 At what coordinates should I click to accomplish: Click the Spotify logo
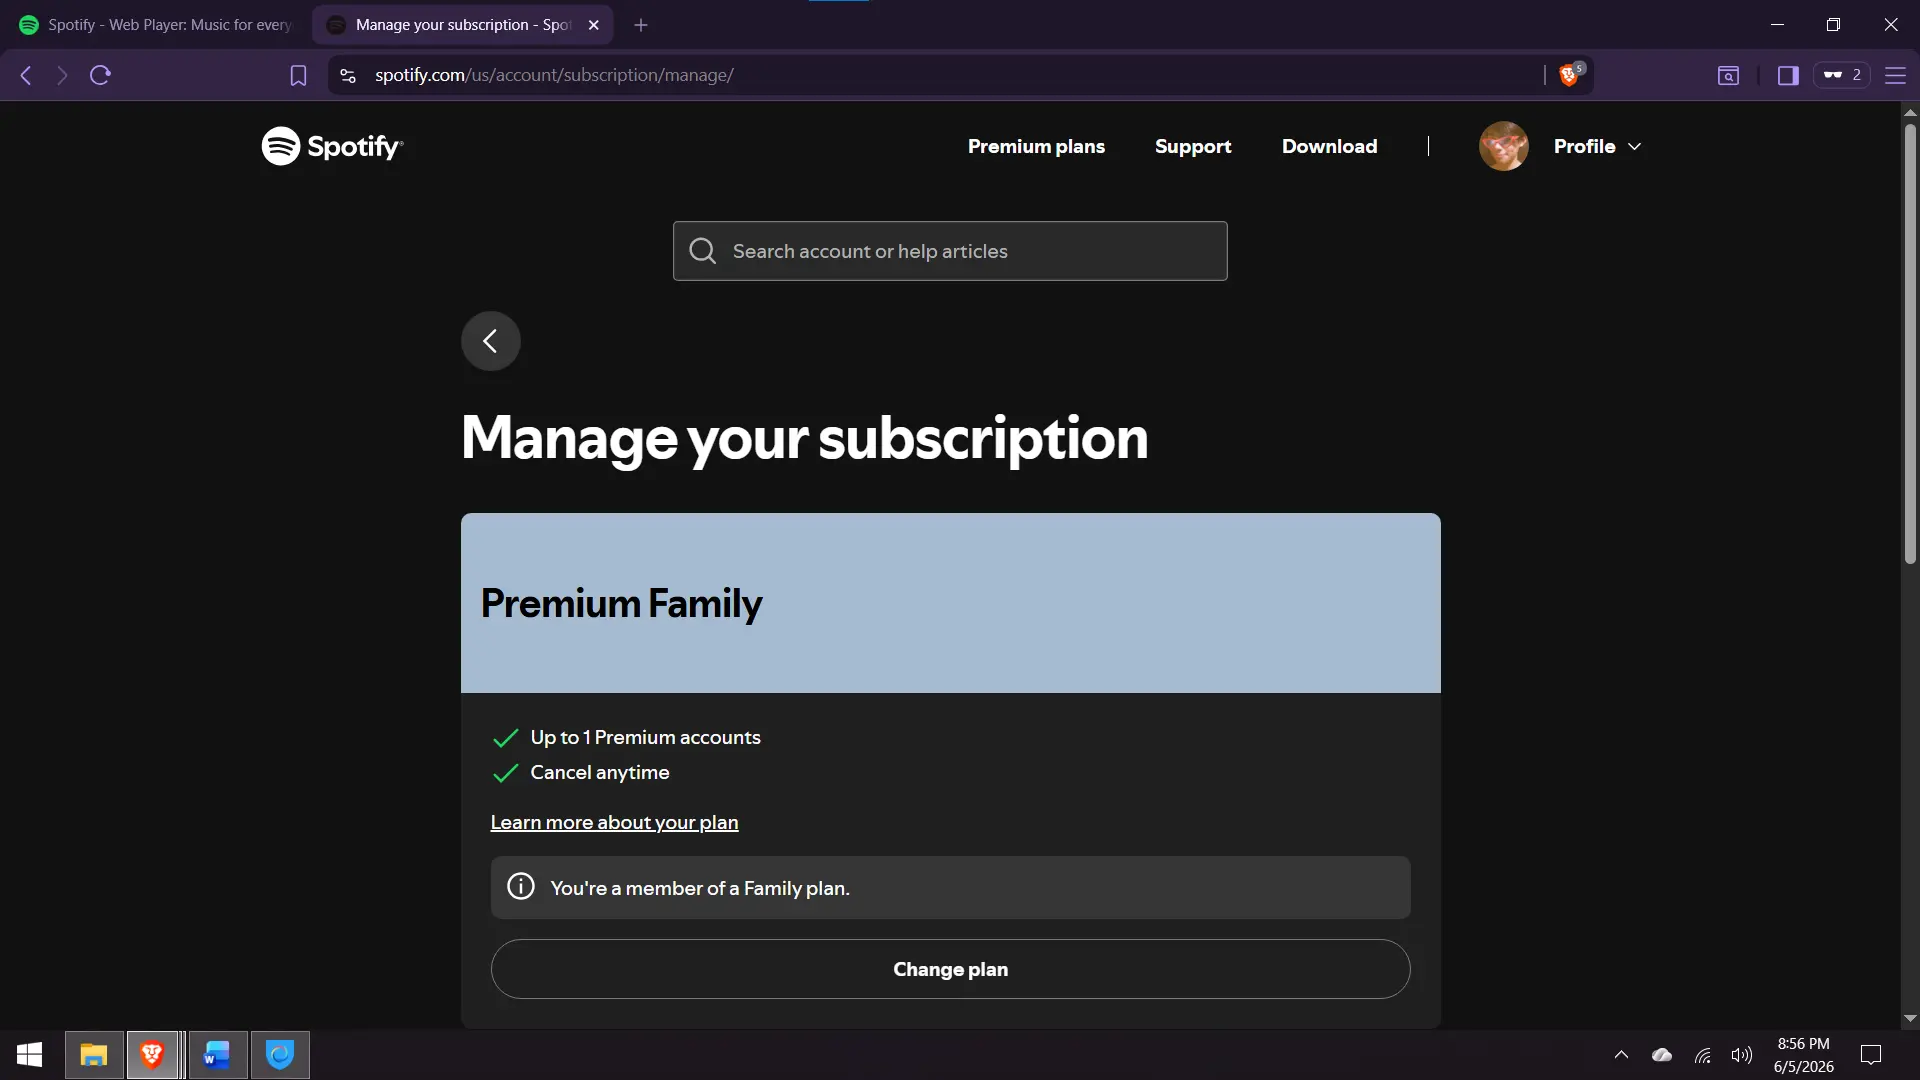coord(332,146)
